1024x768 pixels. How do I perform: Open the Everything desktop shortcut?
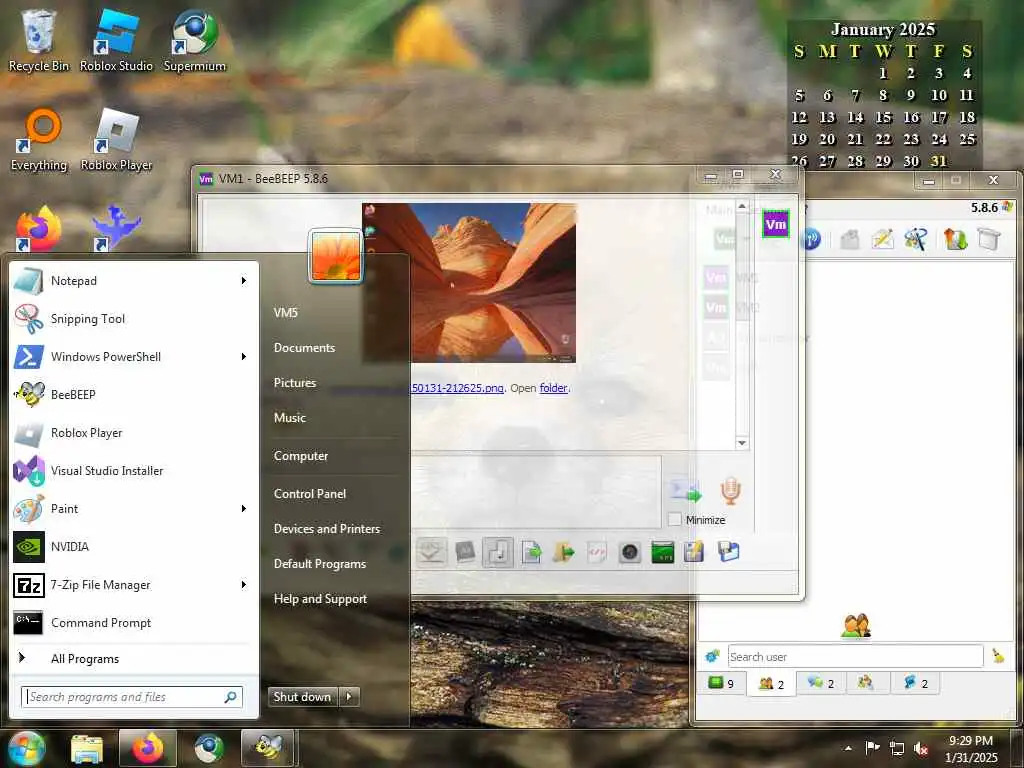click(x=39, y=140)
